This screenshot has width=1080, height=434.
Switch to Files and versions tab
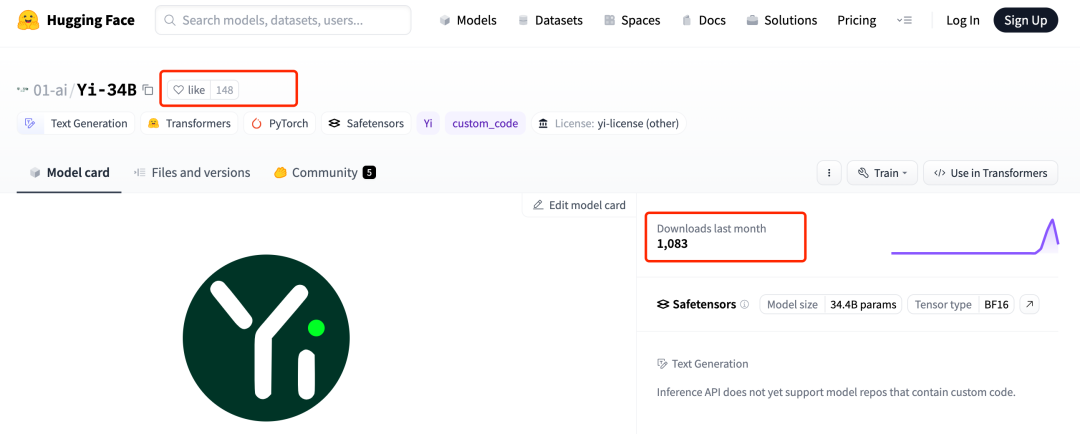point(191,173)
